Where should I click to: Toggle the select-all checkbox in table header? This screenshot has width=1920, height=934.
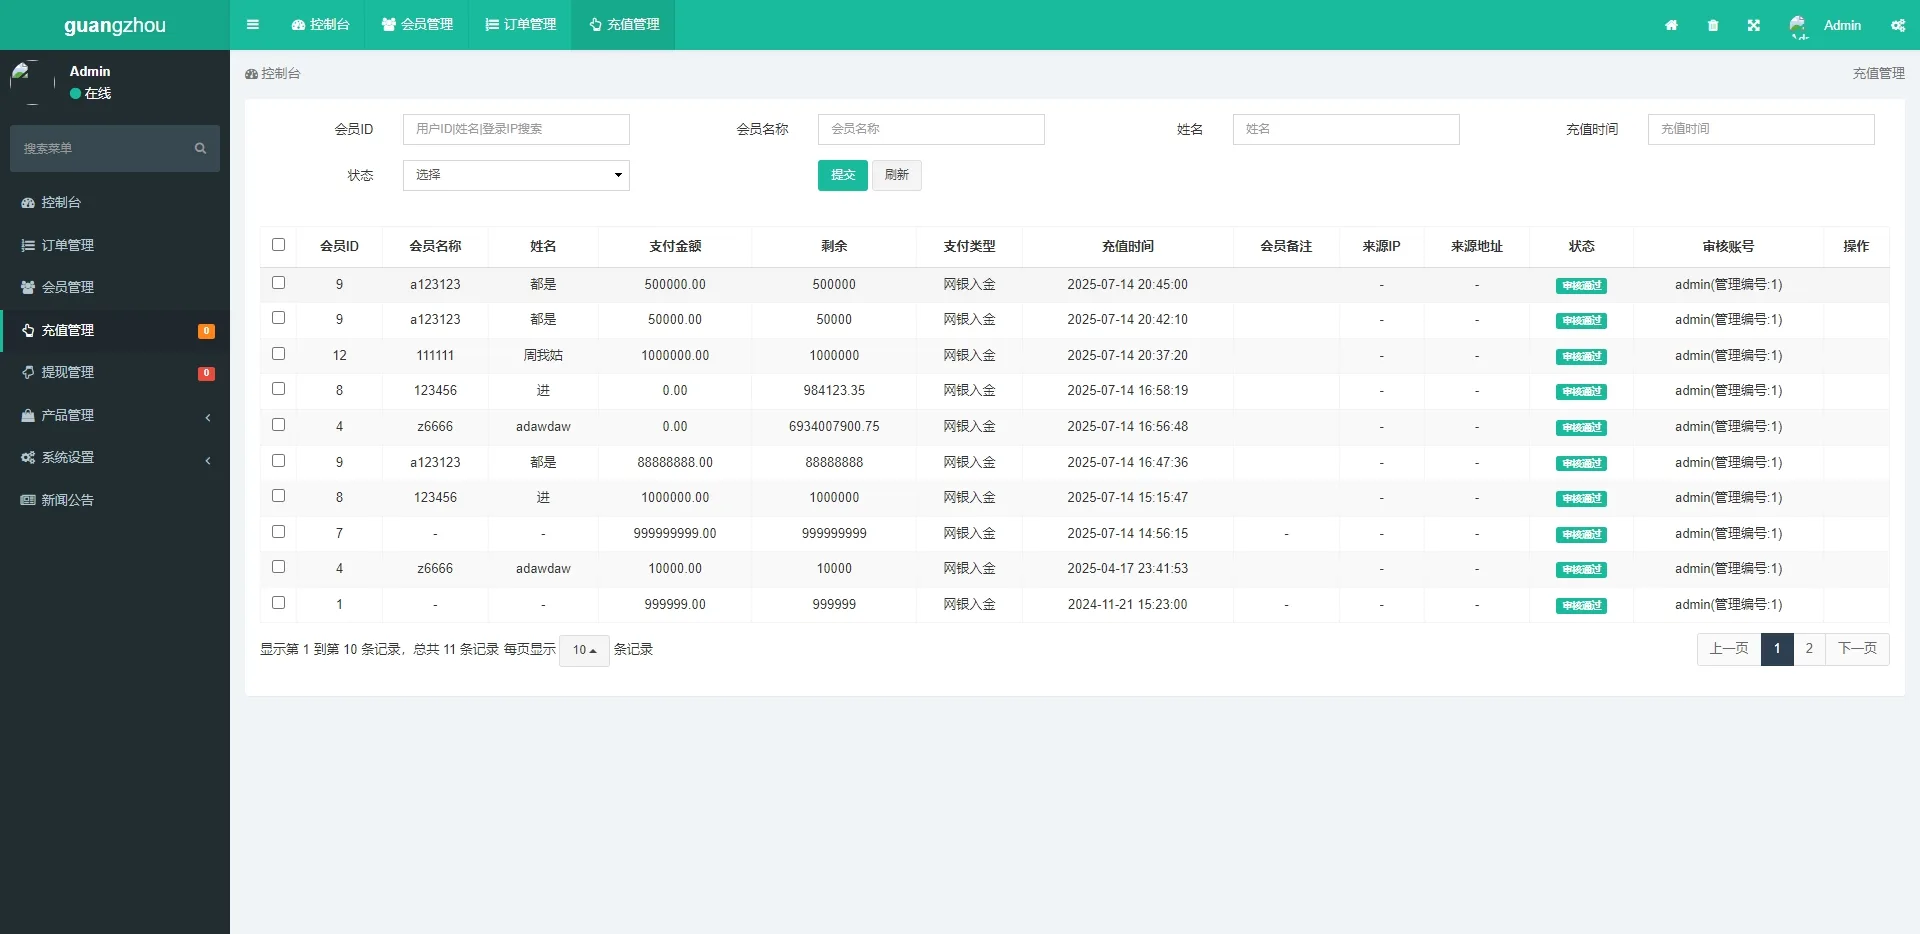tap(278, 244)
